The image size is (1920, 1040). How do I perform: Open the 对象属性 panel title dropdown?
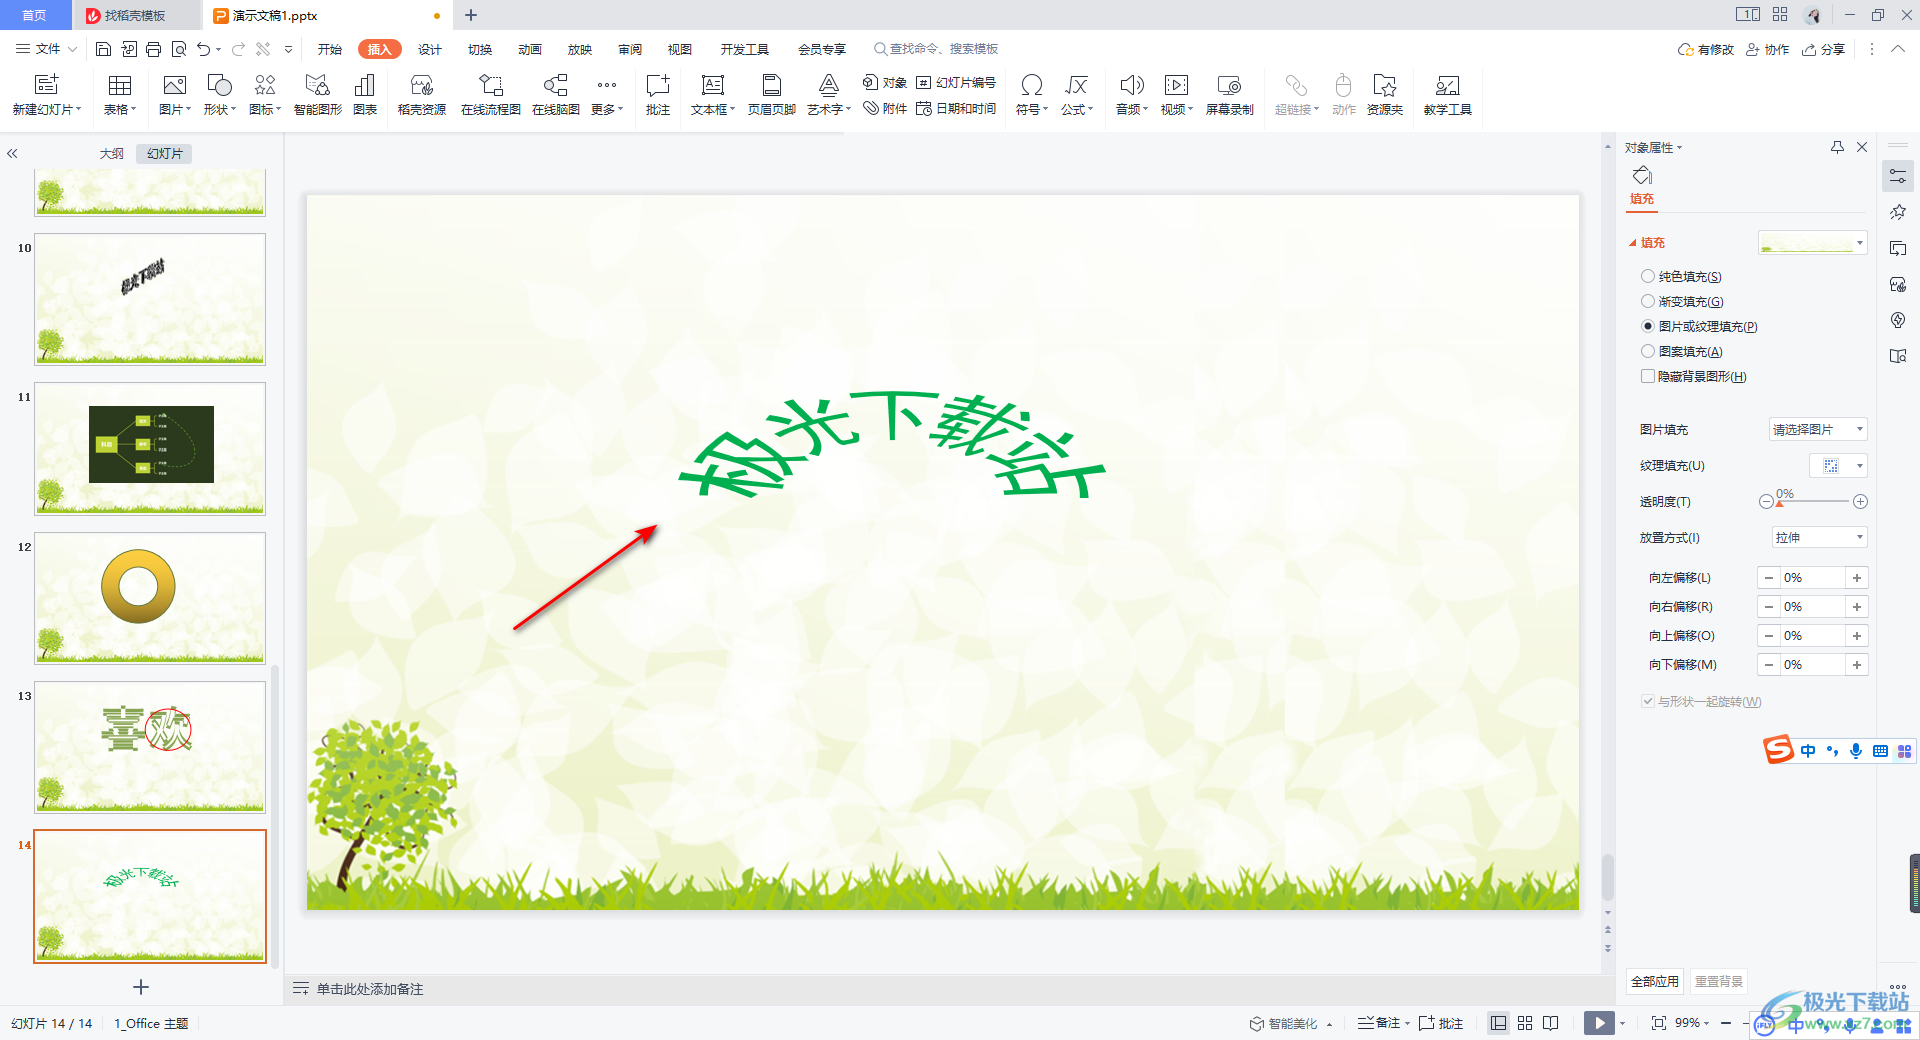point(1653,147)
